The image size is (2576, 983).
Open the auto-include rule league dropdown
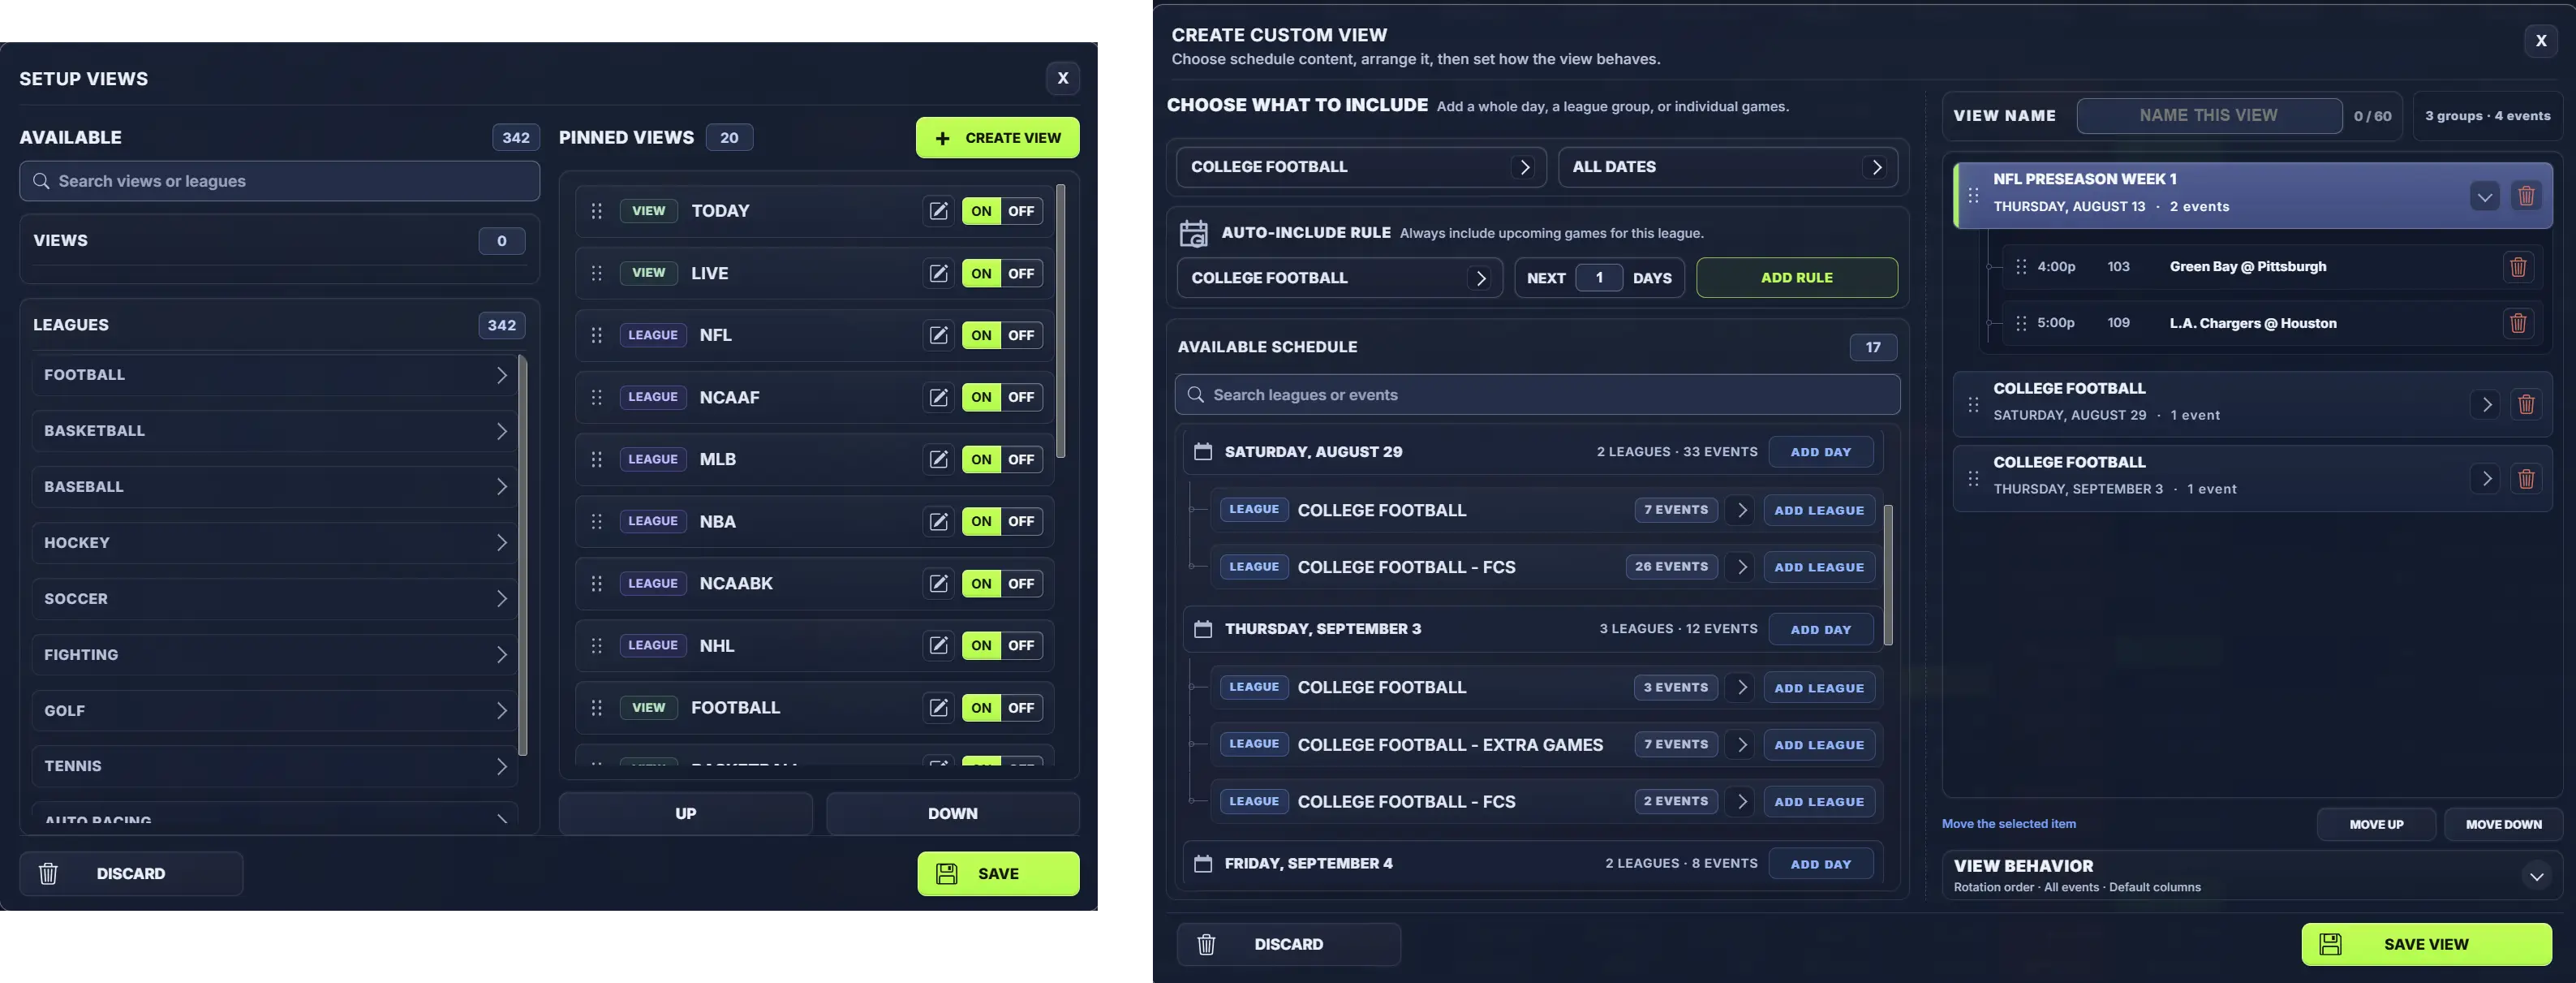1339,278
